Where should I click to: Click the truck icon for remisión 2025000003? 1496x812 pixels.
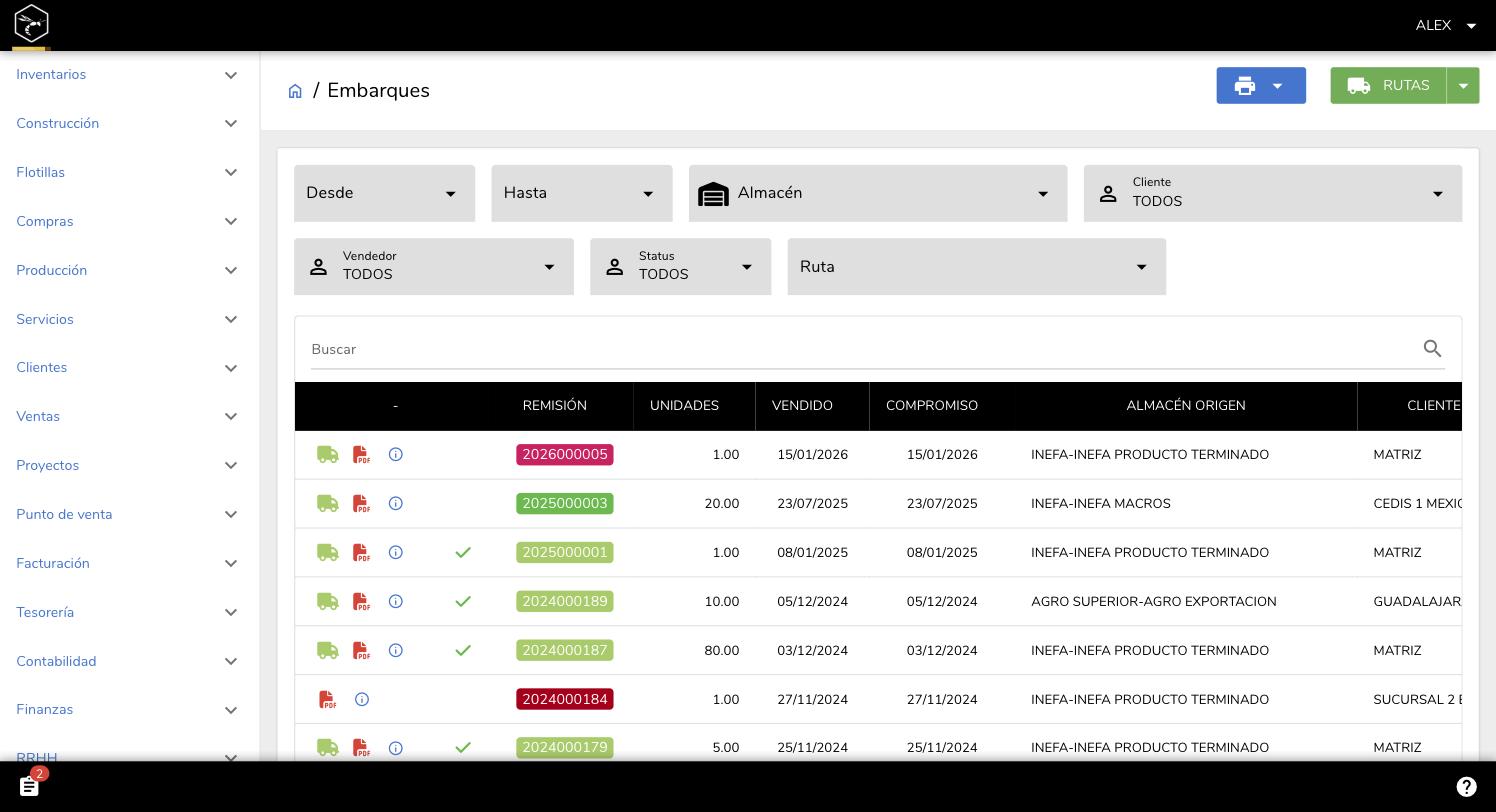coord(327,504)
